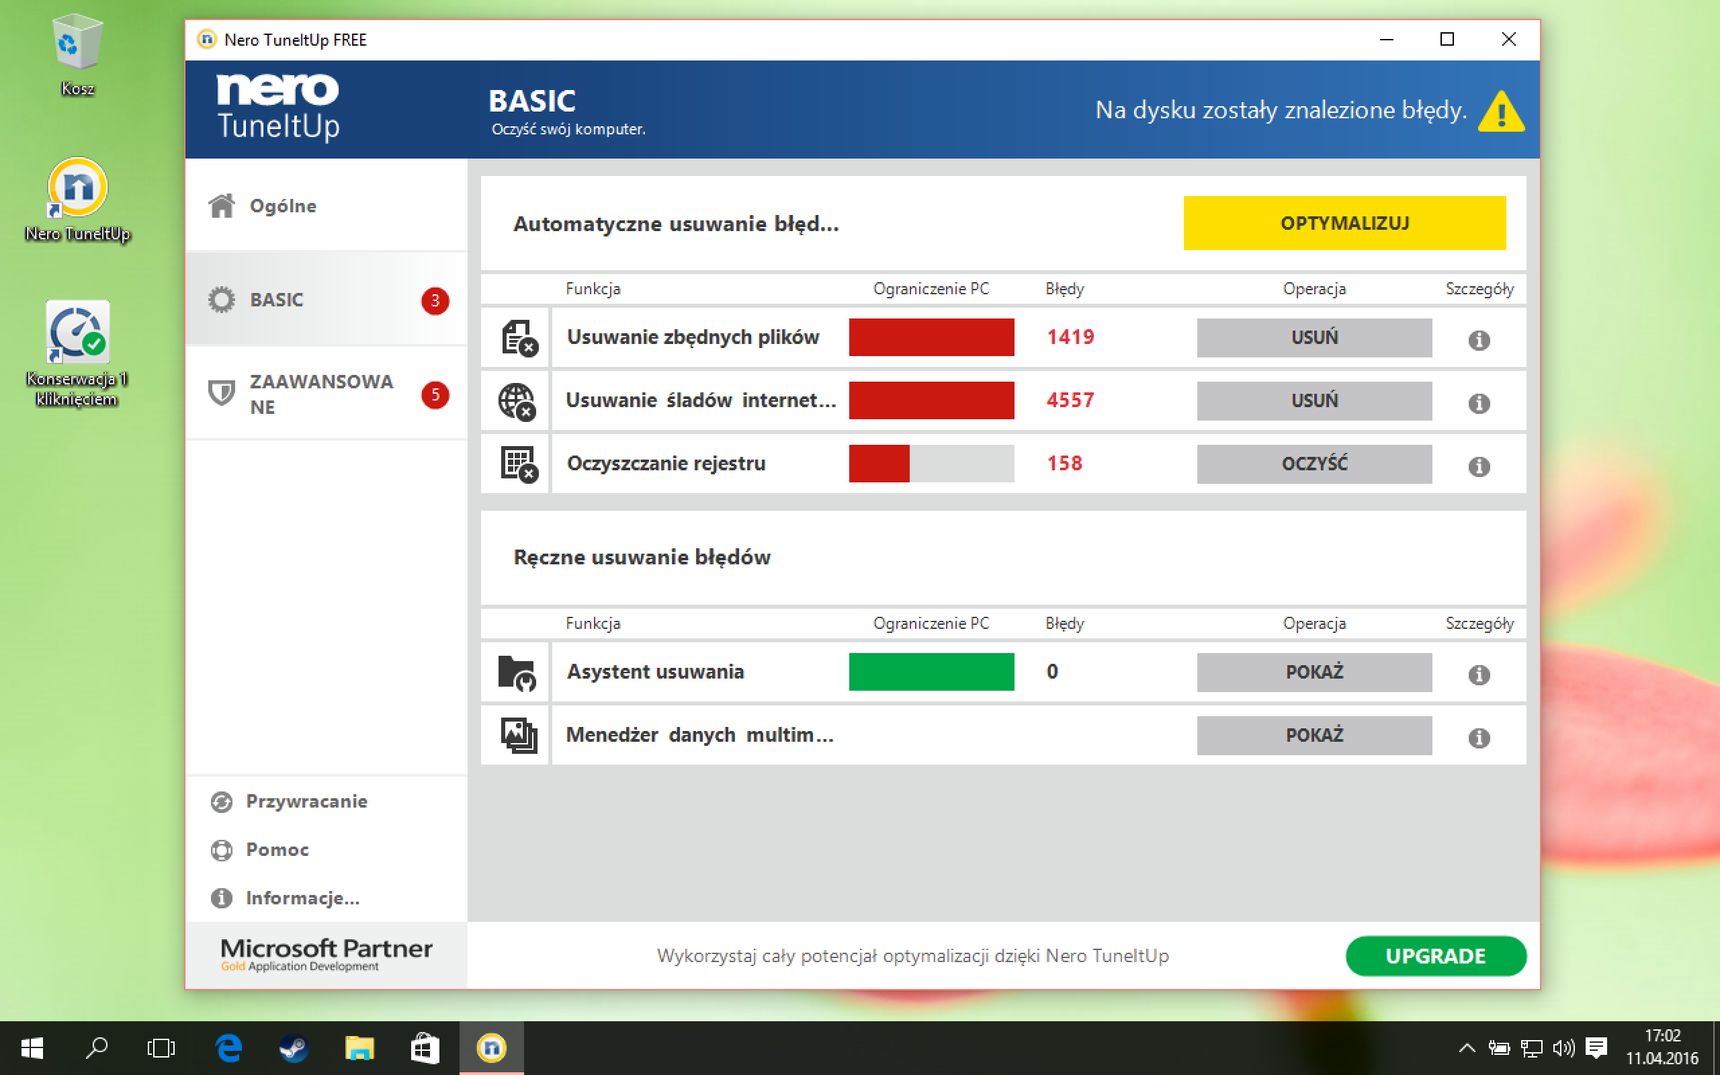Open Steam from the taskbar
The image size is (1720, 1075).
[294, 1048]
